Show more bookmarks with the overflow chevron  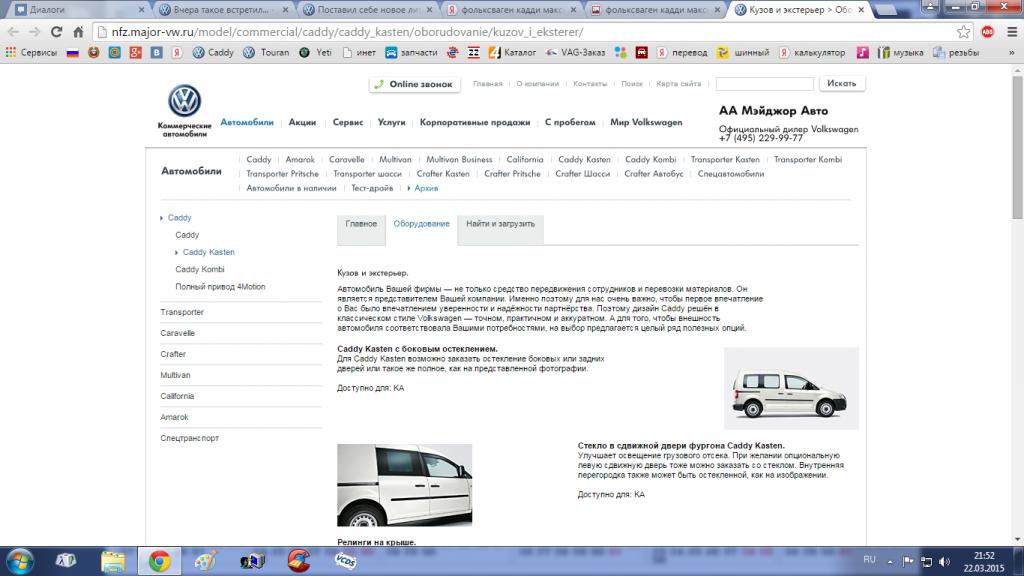pyautogui.click(x=1012, y=52)
